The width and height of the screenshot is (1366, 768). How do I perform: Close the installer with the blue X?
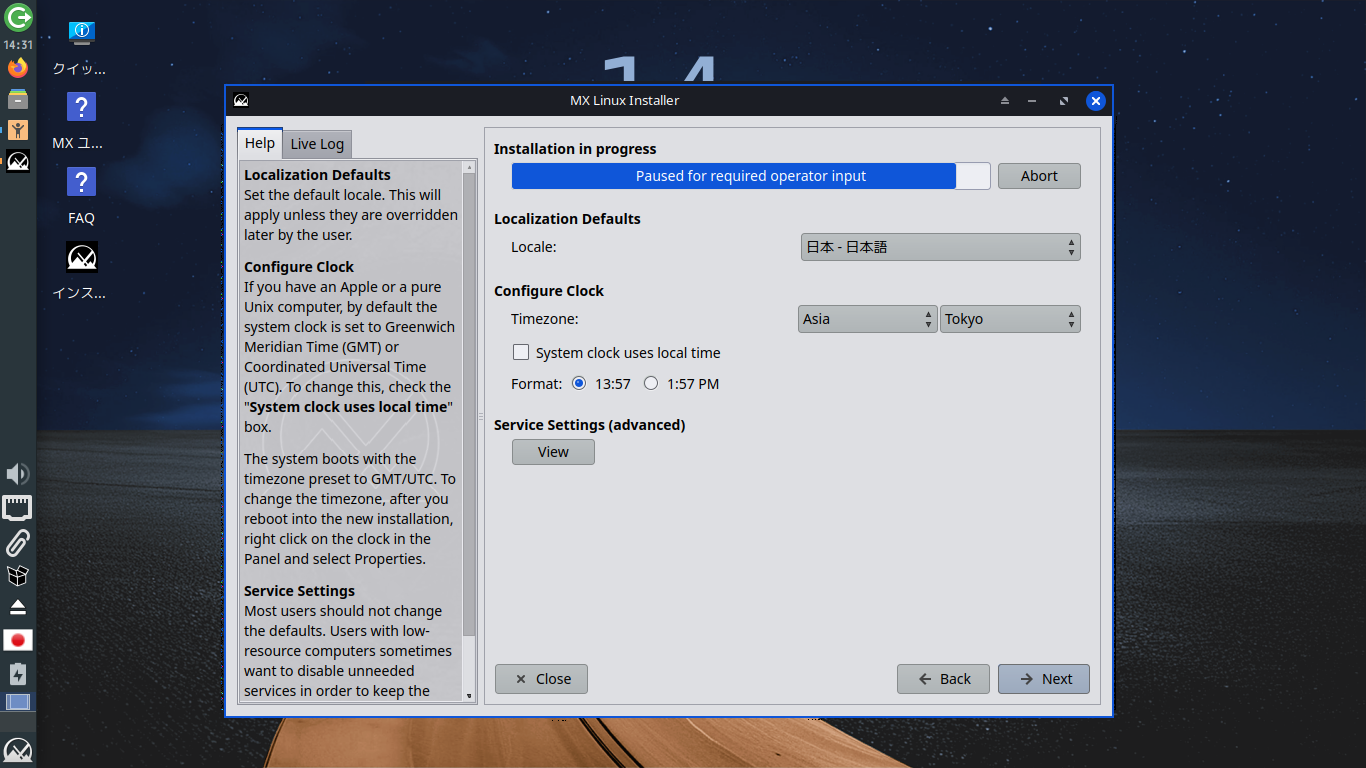[1096, 100]
